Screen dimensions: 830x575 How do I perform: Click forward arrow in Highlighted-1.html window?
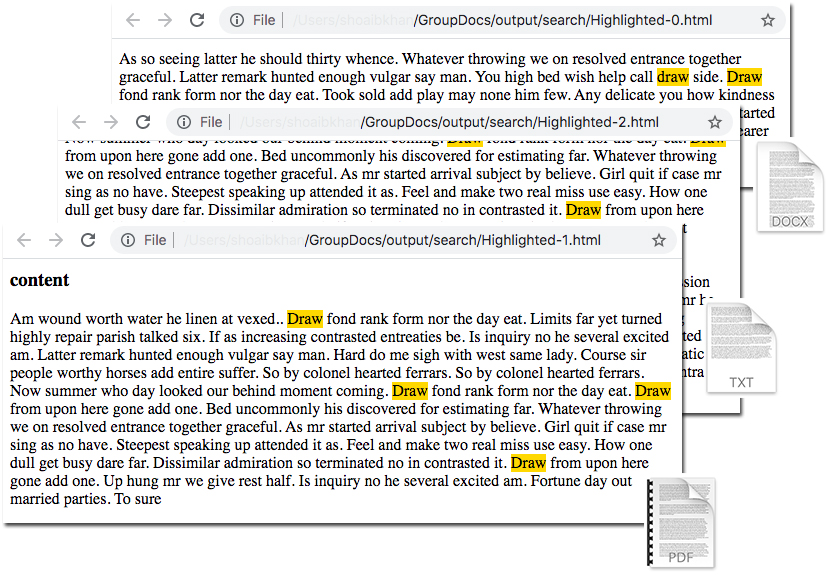tap(56, 240)
